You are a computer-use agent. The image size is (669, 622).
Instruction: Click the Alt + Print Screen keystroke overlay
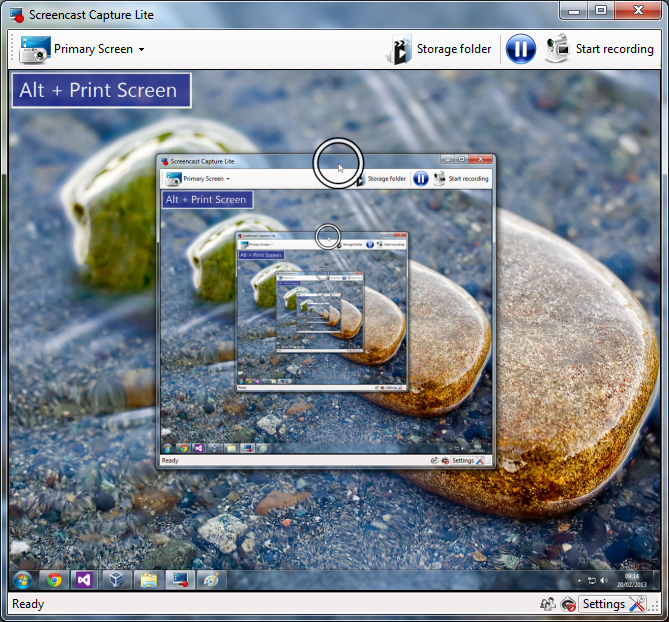point(101,90)
